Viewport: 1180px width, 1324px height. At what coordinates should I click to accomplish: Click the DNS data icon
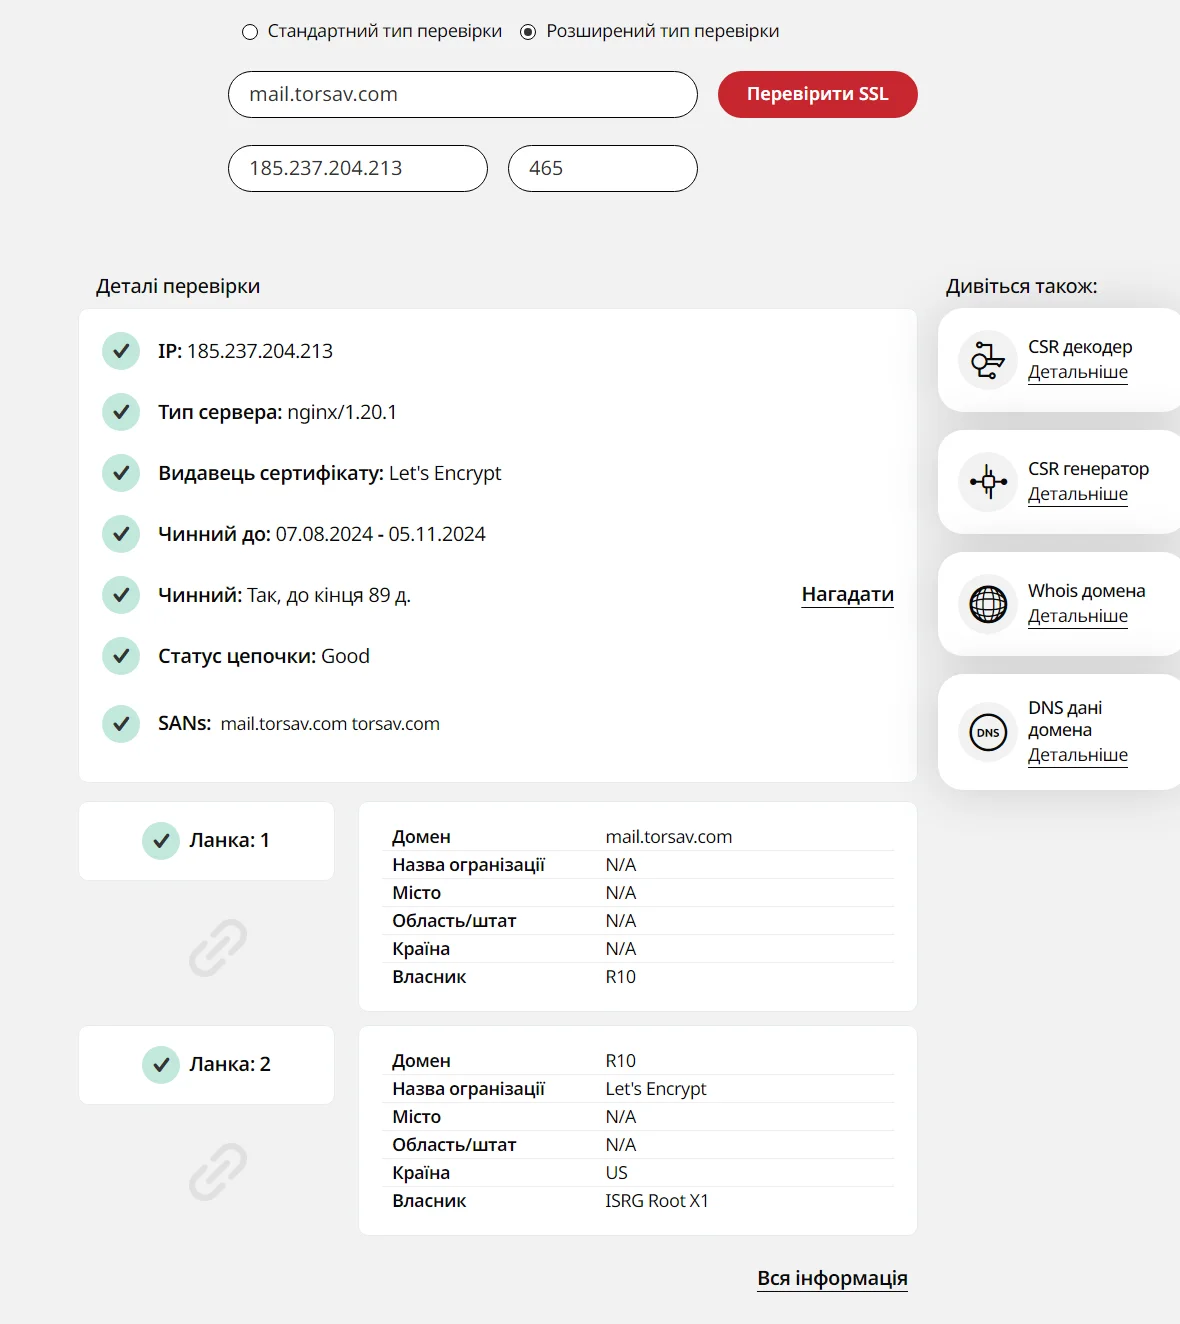pos(988,732)
